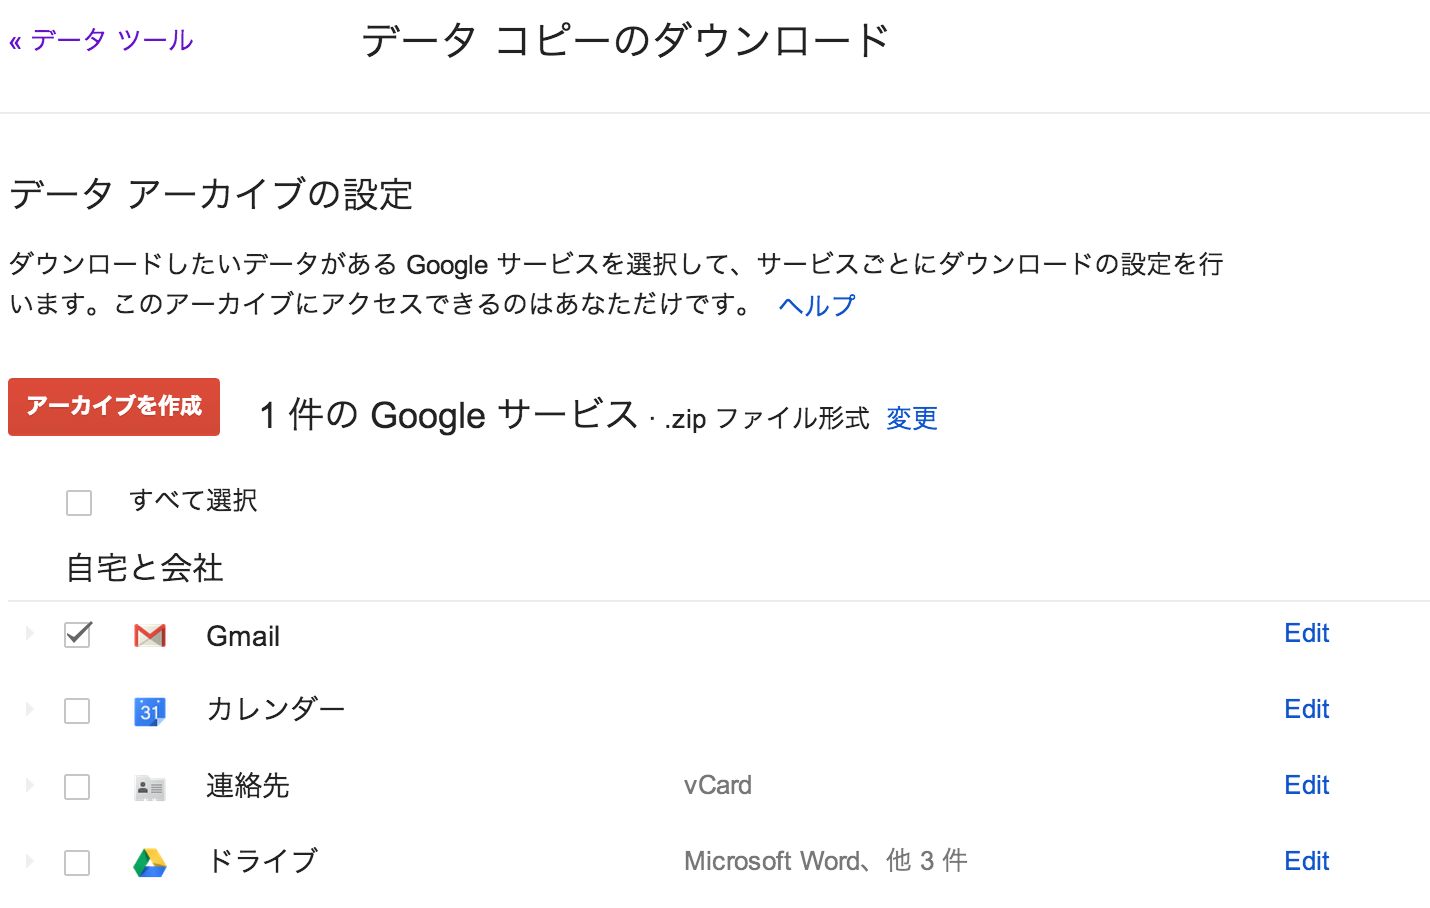Check the カレンダー checkbox

(77, 711)
